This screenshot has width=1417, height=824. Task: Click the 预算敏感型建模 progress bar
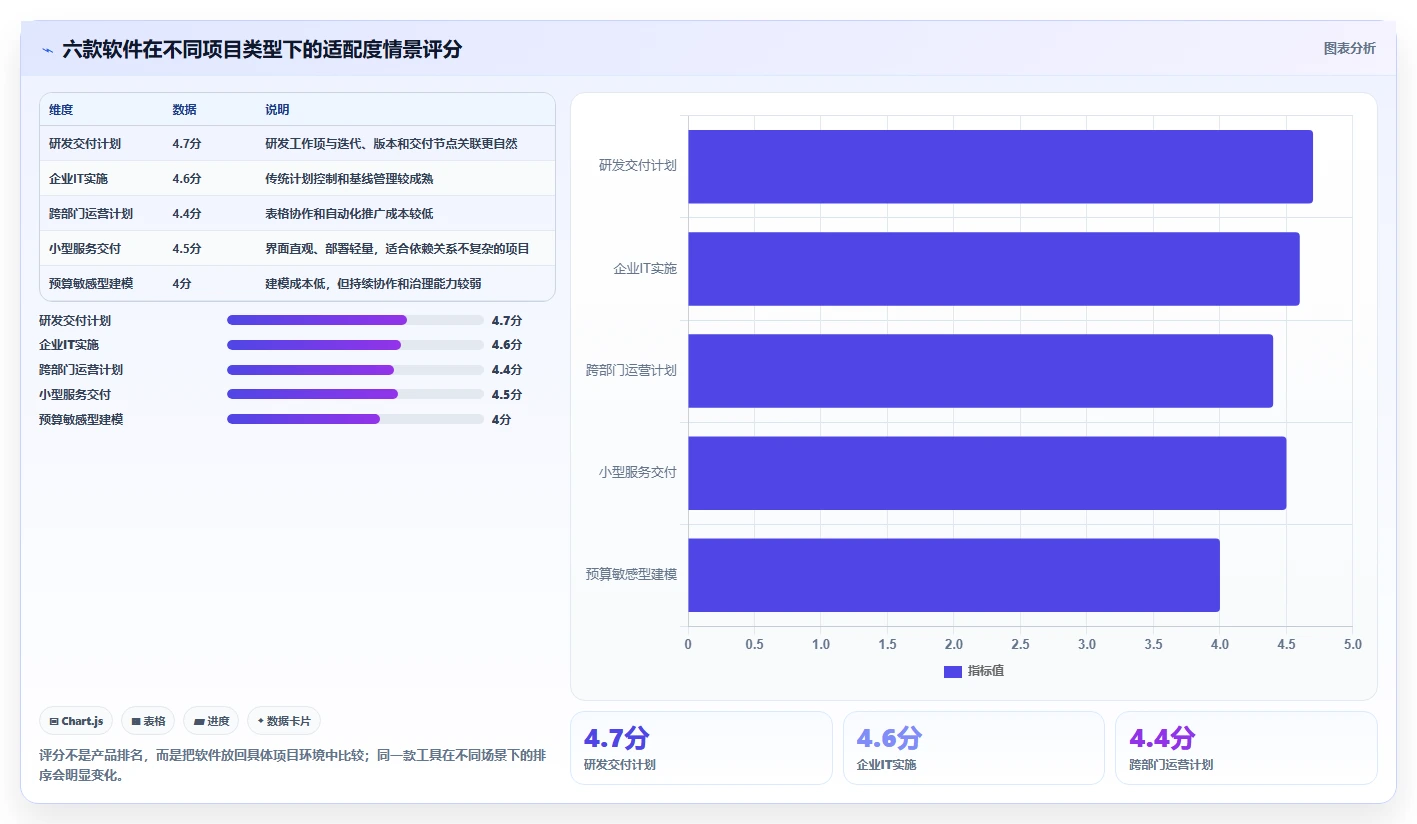tap(355, 419)
